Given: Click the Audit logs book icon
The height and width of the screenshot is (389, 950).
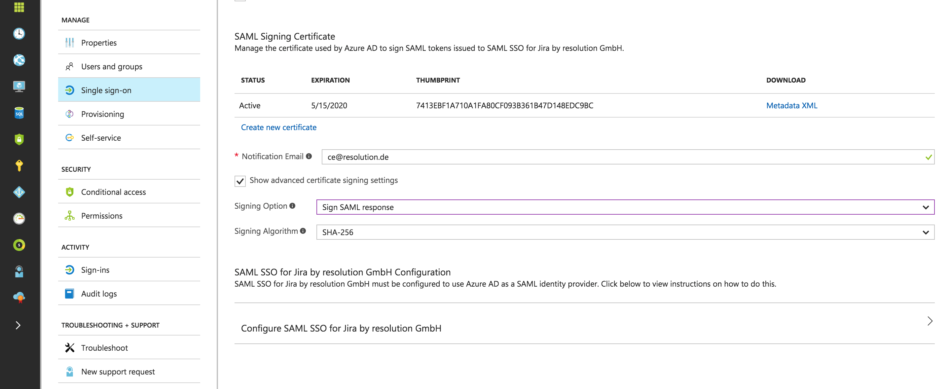Looking at the screenshot, I should click(x=70, y=293).
